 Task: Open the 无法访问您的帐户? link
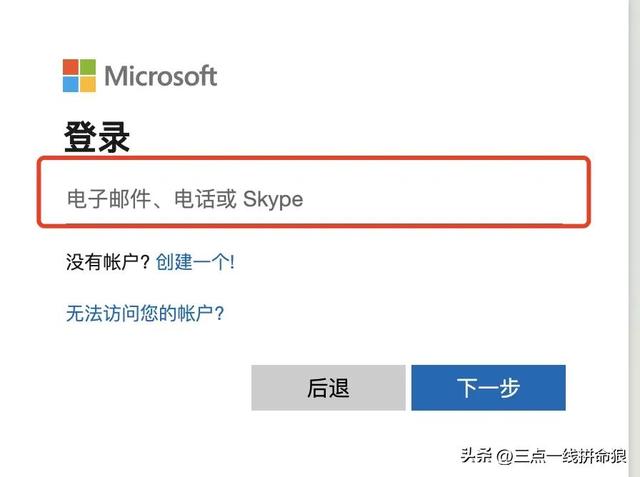(145, 313)
